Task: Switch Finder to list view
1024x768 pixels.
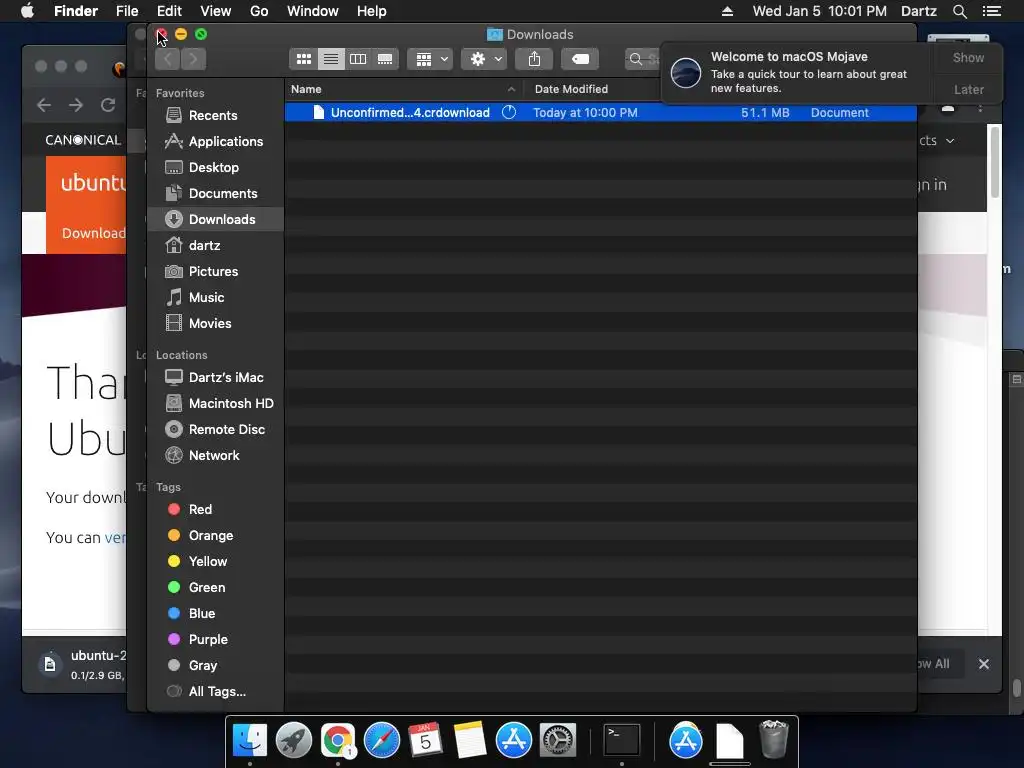Action: point(331,59)
